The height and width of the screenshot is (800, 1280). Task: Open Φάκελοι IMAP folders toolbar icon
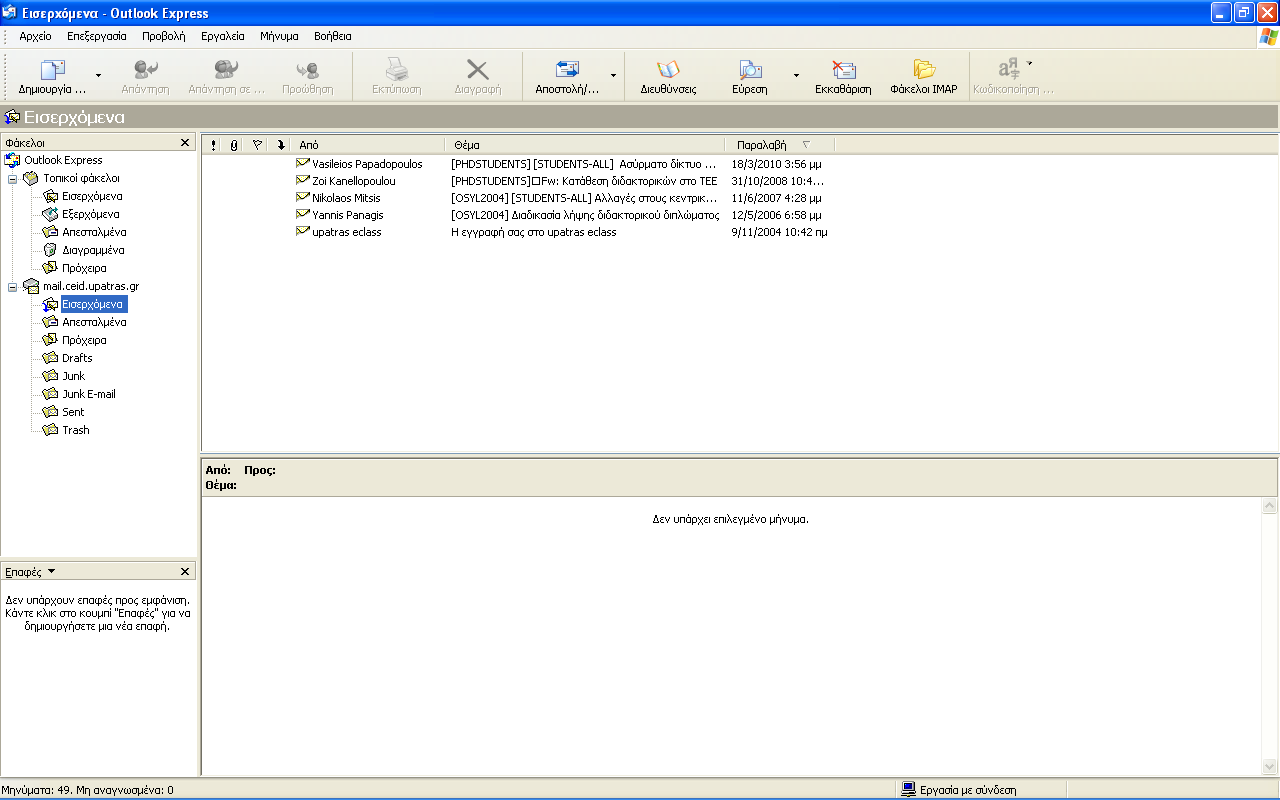(x=924, y=70)
